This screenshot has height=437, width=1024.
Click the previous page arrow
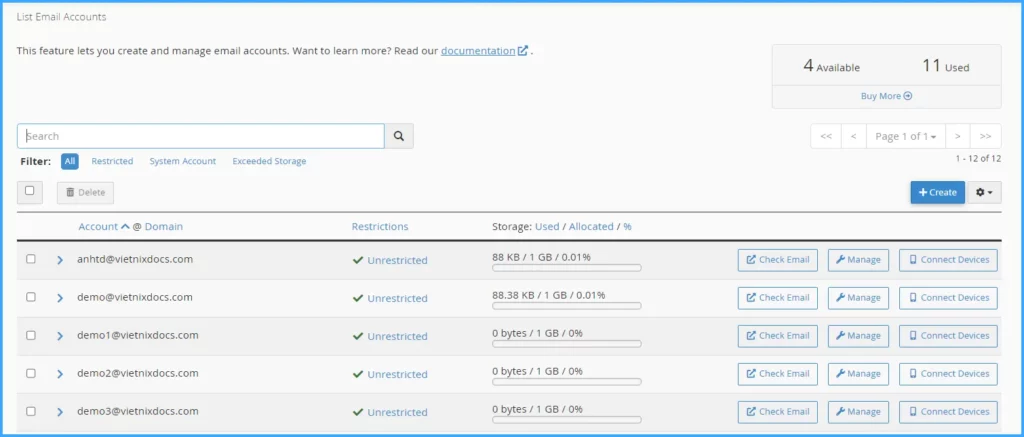tap(853, 136)
